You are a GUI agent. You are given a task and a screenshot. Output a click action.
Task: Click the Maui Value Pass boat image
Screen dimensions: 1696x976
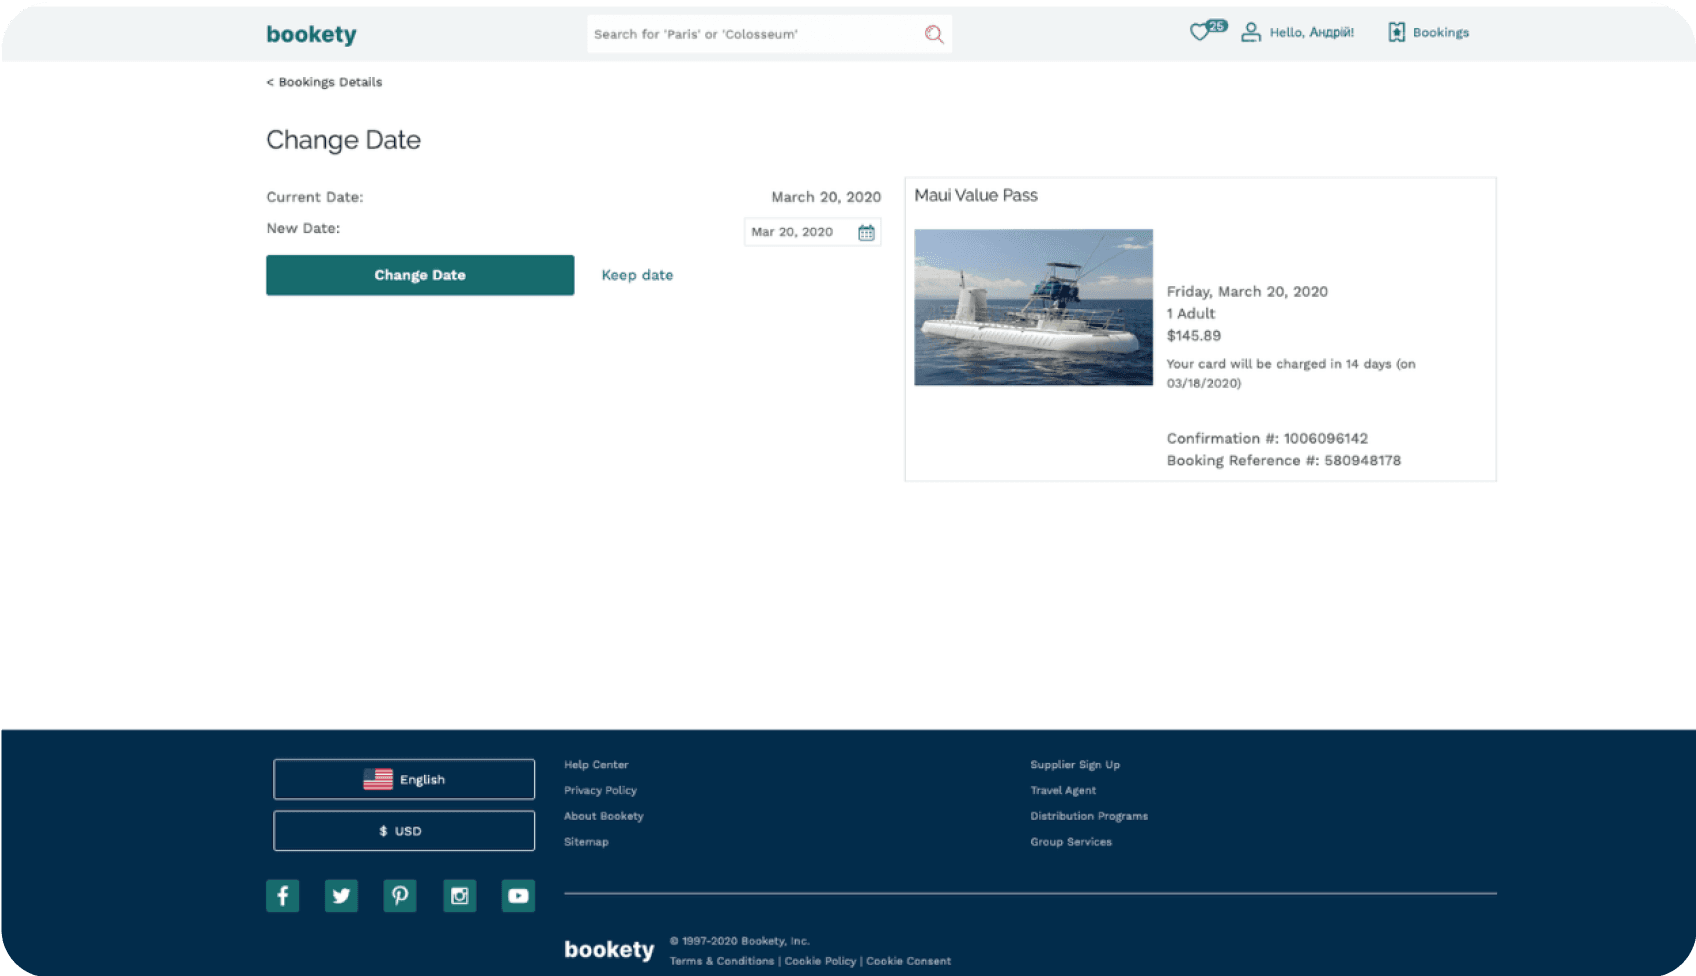coord(1033,307)
